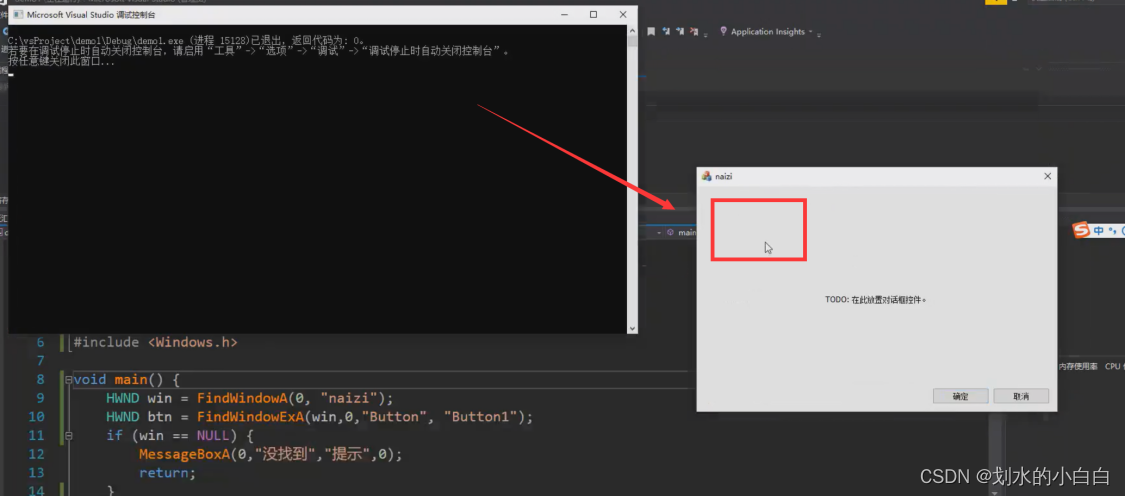Viewport: 1125px width, 496px height.
Task: Toggle Sogou punctuation mode icon
Action: pyautogui.click(x=1113, y=230)
